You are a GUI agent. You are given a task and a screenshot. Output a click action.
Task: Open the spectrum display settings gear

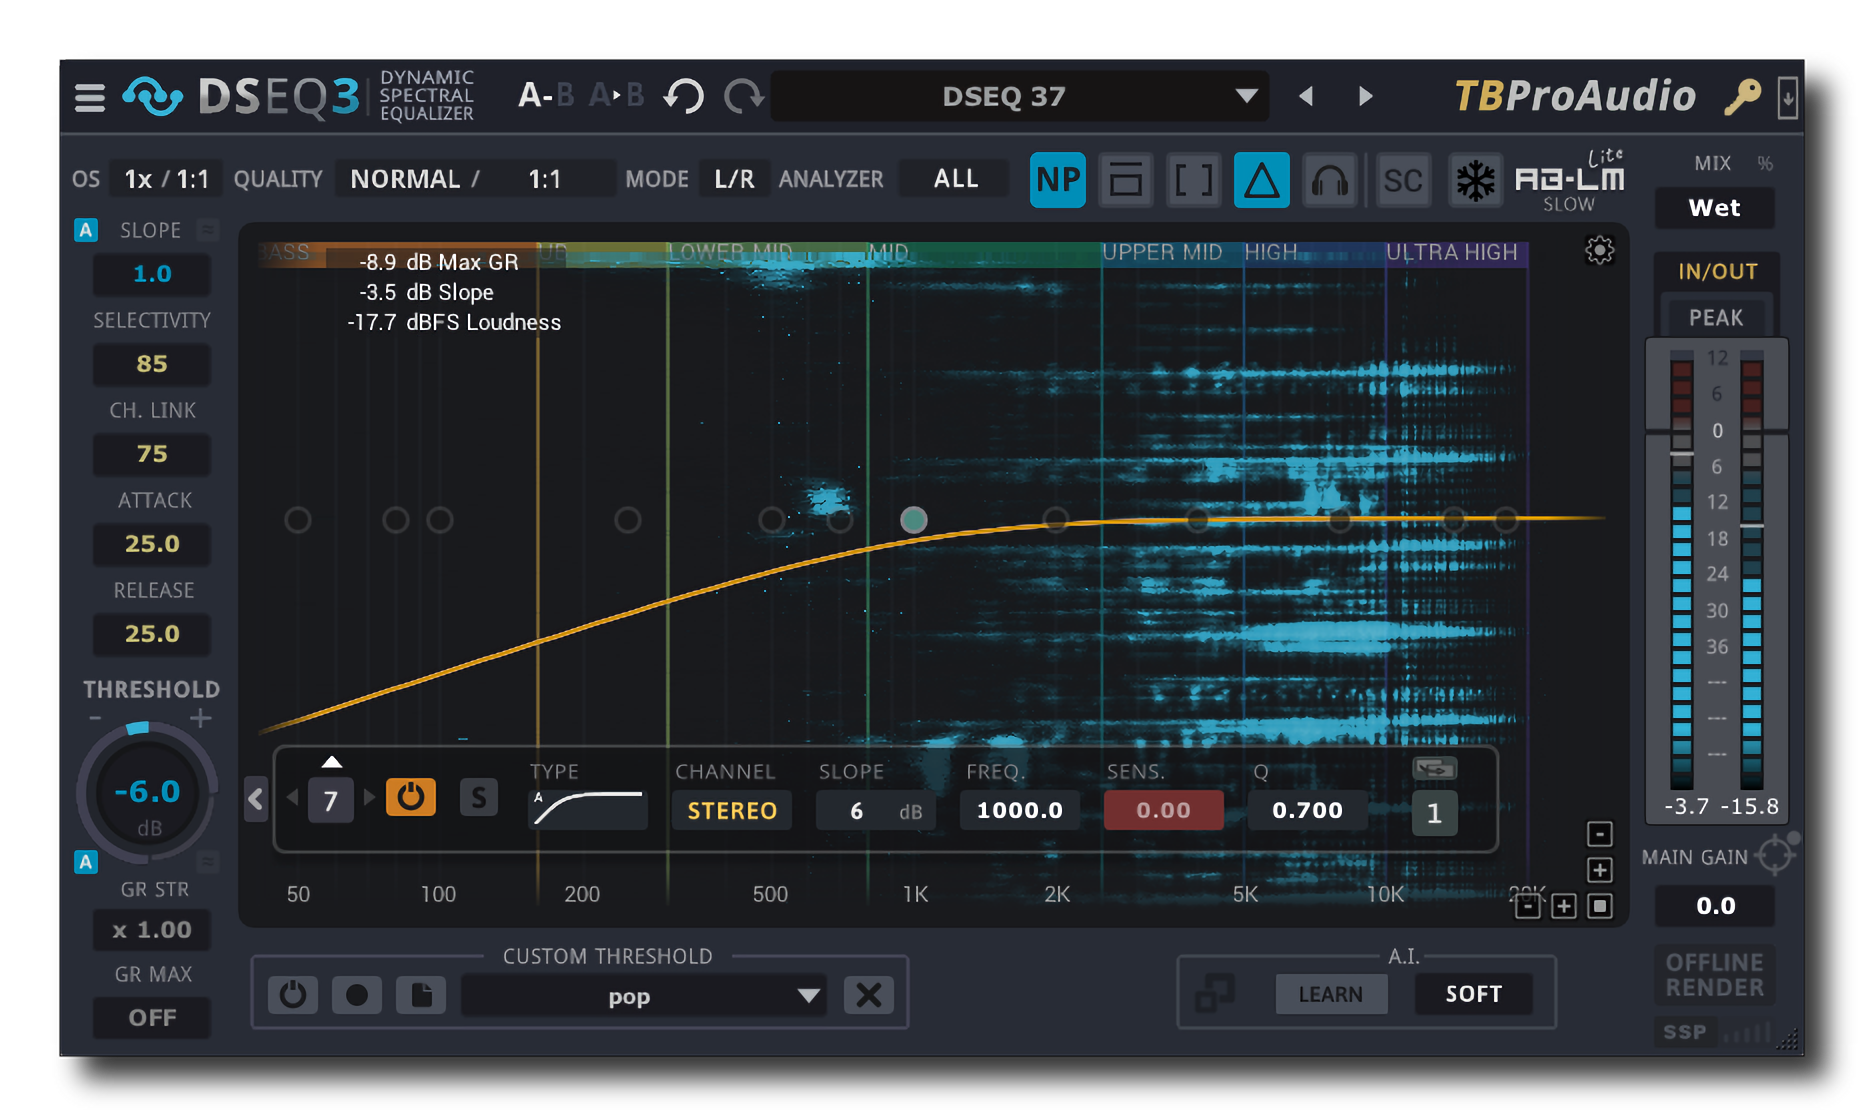coord(1599,250)
